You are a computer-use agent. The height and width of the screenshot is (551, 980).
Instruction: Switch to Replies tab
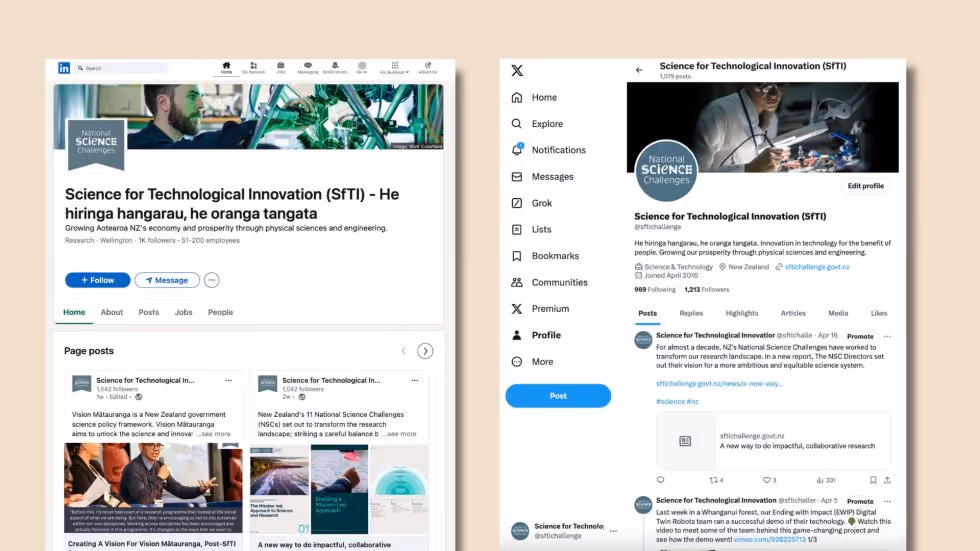point(691,314)
